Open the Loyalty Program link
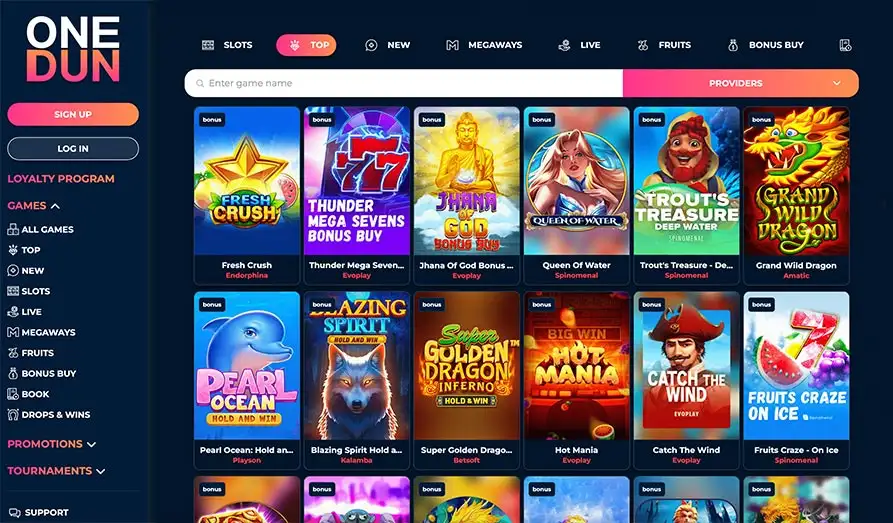Image resolution: width=893 pixels, height=523 pixels. pos(61,179)
